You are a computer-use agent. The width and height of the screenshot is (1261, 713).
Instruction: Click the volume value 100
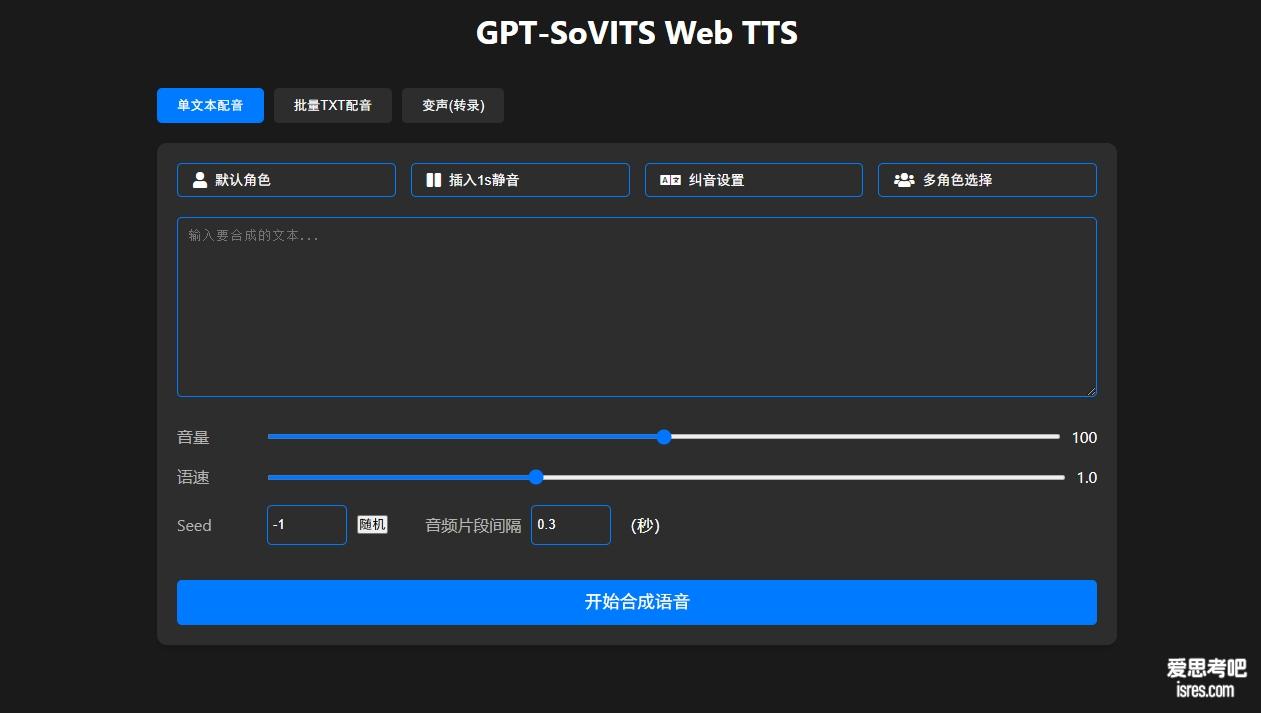coord(1084,437)
